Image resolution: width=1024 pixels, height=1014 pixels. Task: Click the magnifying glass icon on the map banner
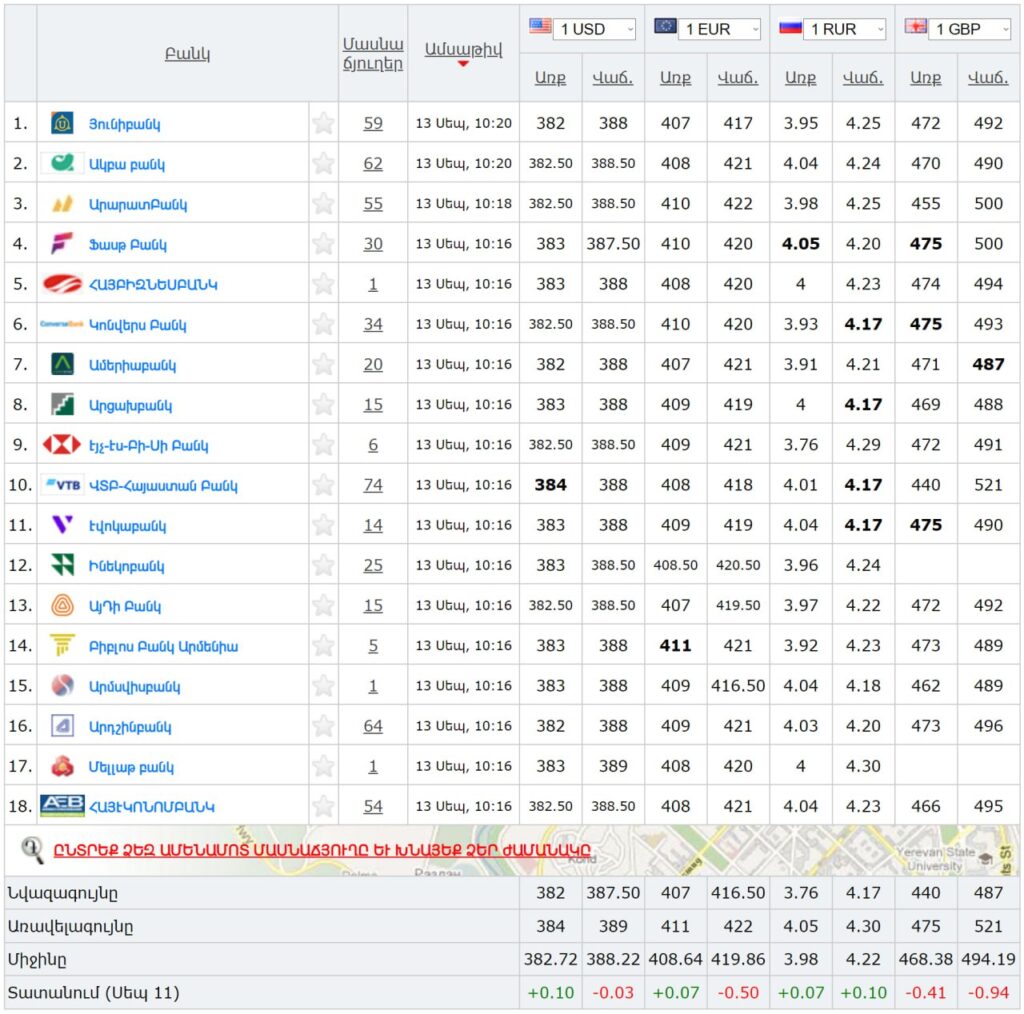(33, 850)
